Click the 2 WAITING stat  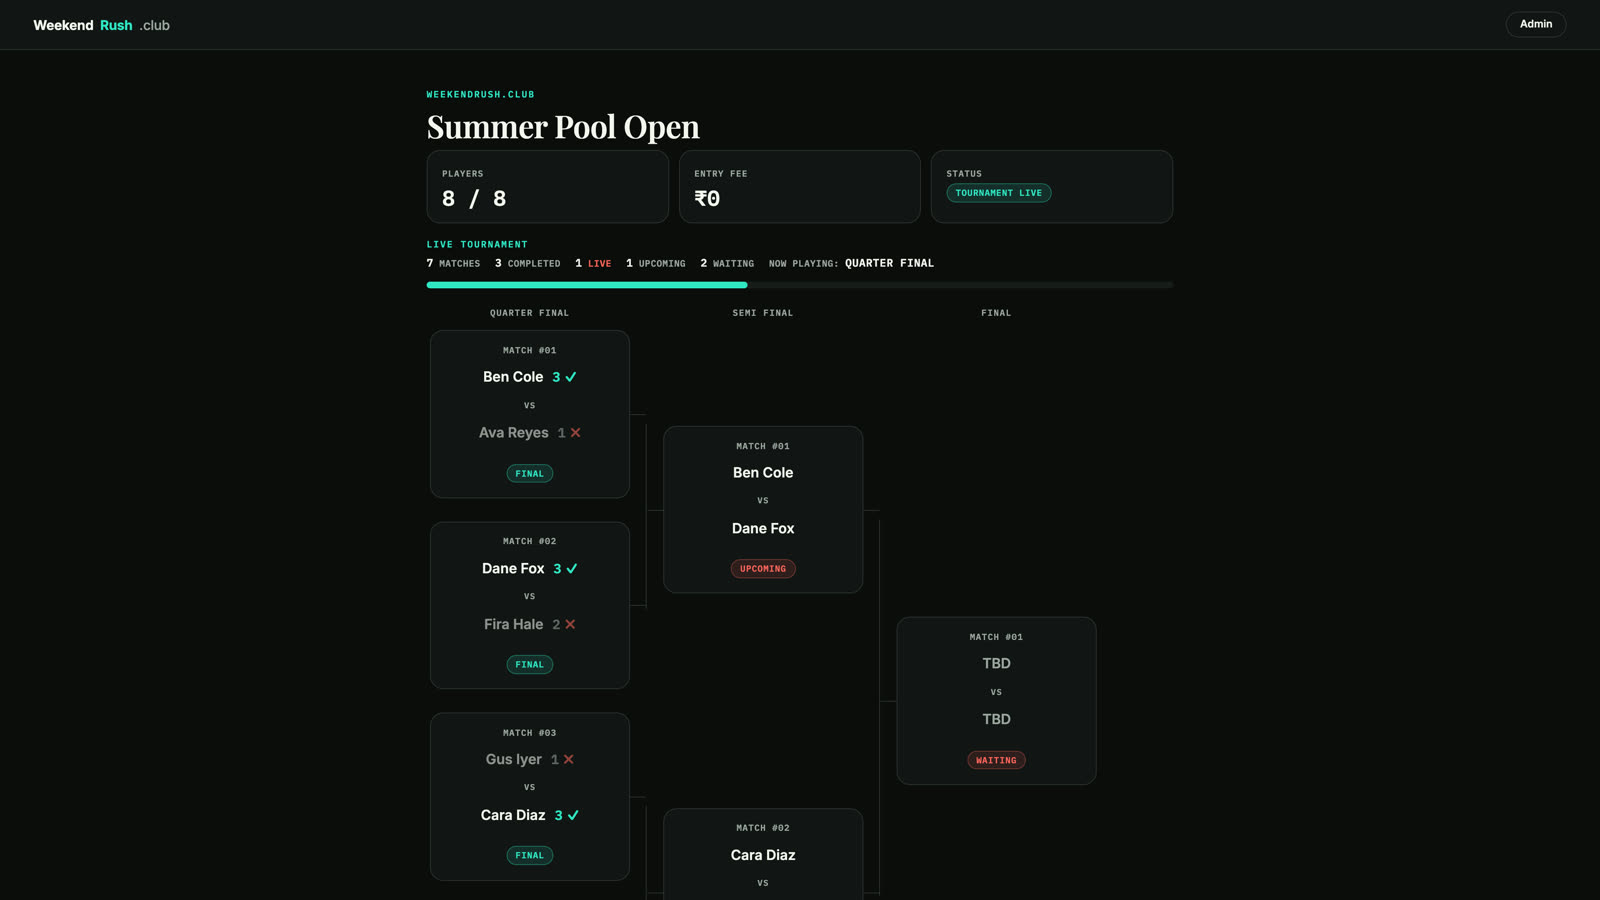click(x=727, y=264)
